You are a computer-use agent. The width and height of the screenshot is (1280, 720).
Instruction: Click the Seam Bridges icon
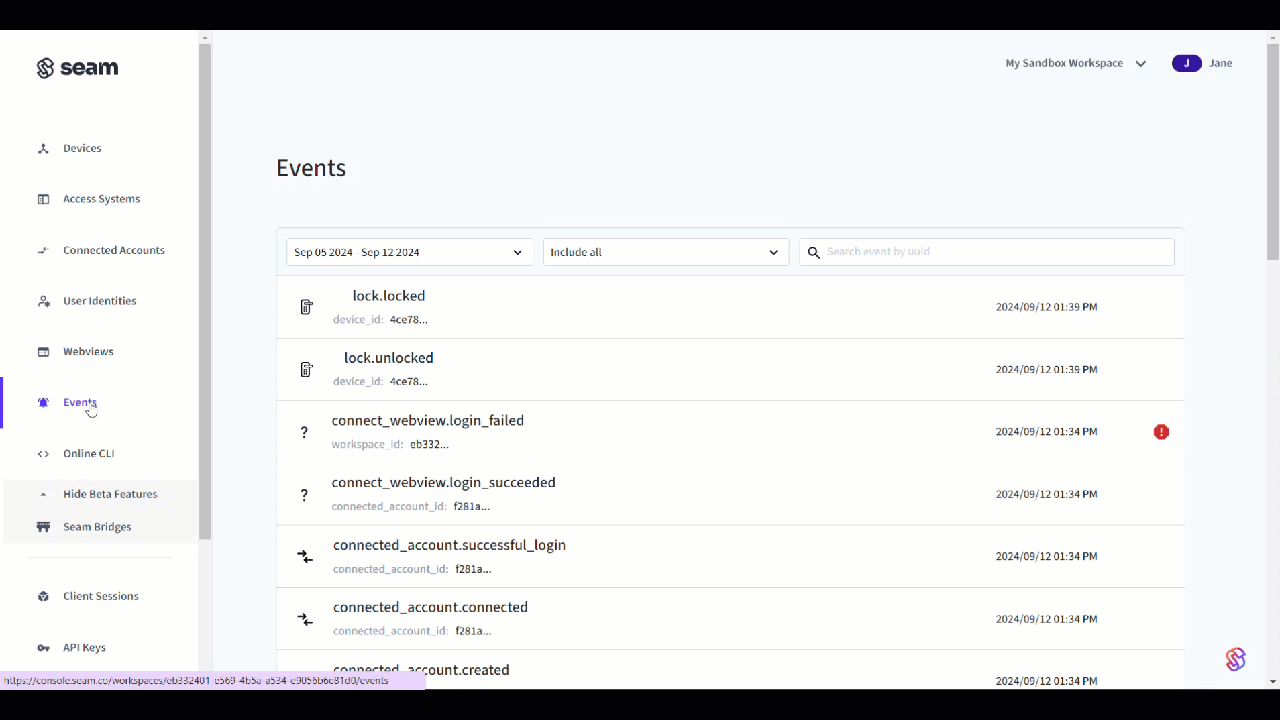43,527
